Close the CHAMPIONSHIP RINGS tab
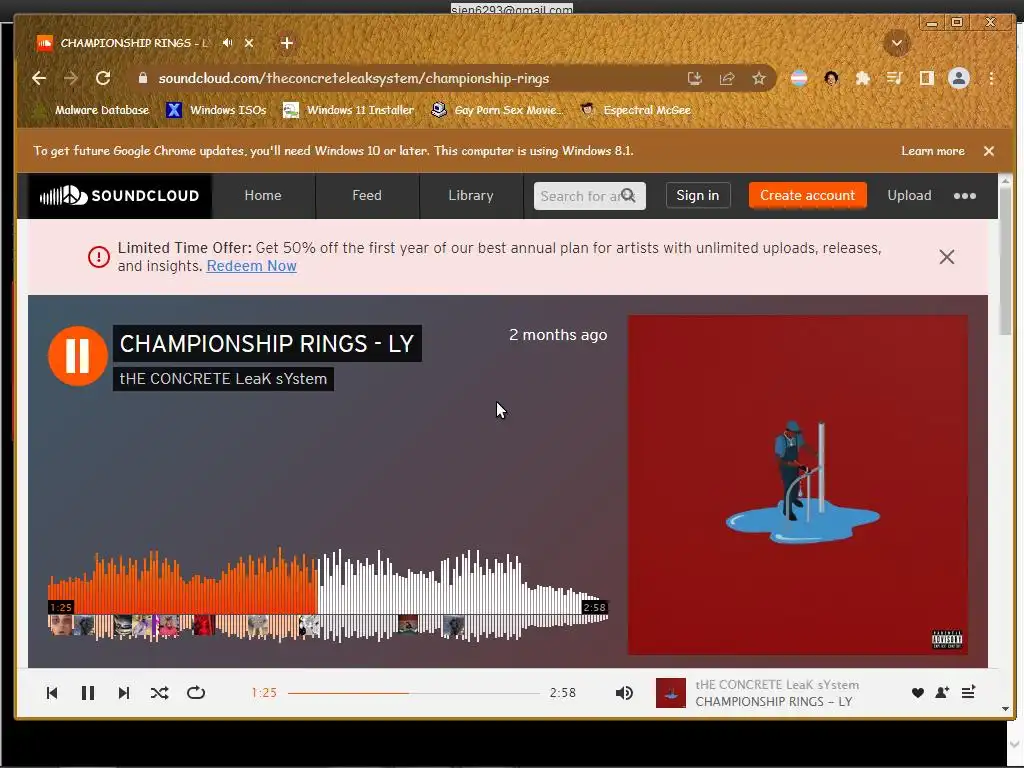Screen dimensions: 1024x768 (x=249, y=43)
